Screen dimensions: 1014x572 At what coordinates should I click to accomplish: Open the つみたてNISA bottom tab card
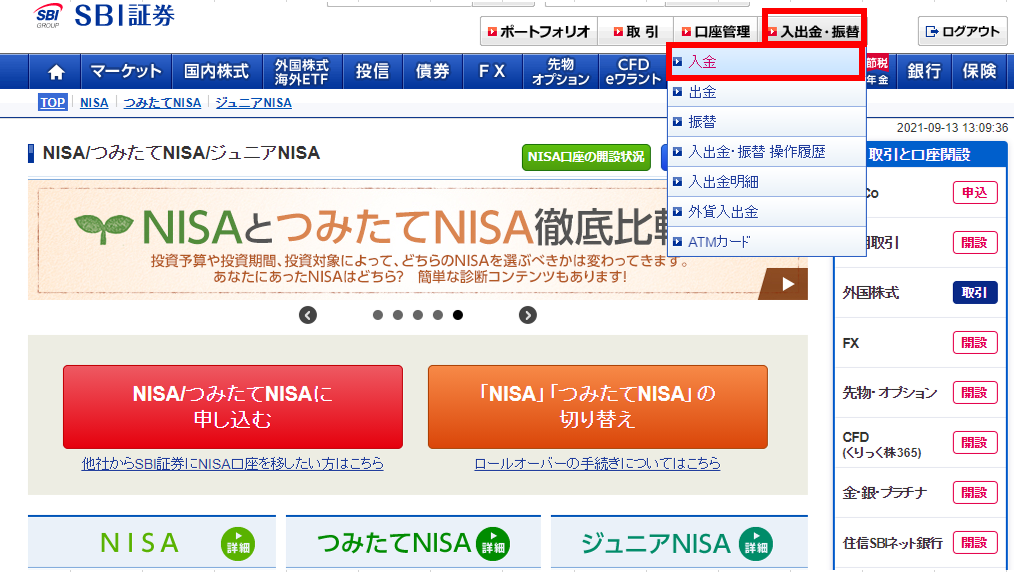pos(413,542)
